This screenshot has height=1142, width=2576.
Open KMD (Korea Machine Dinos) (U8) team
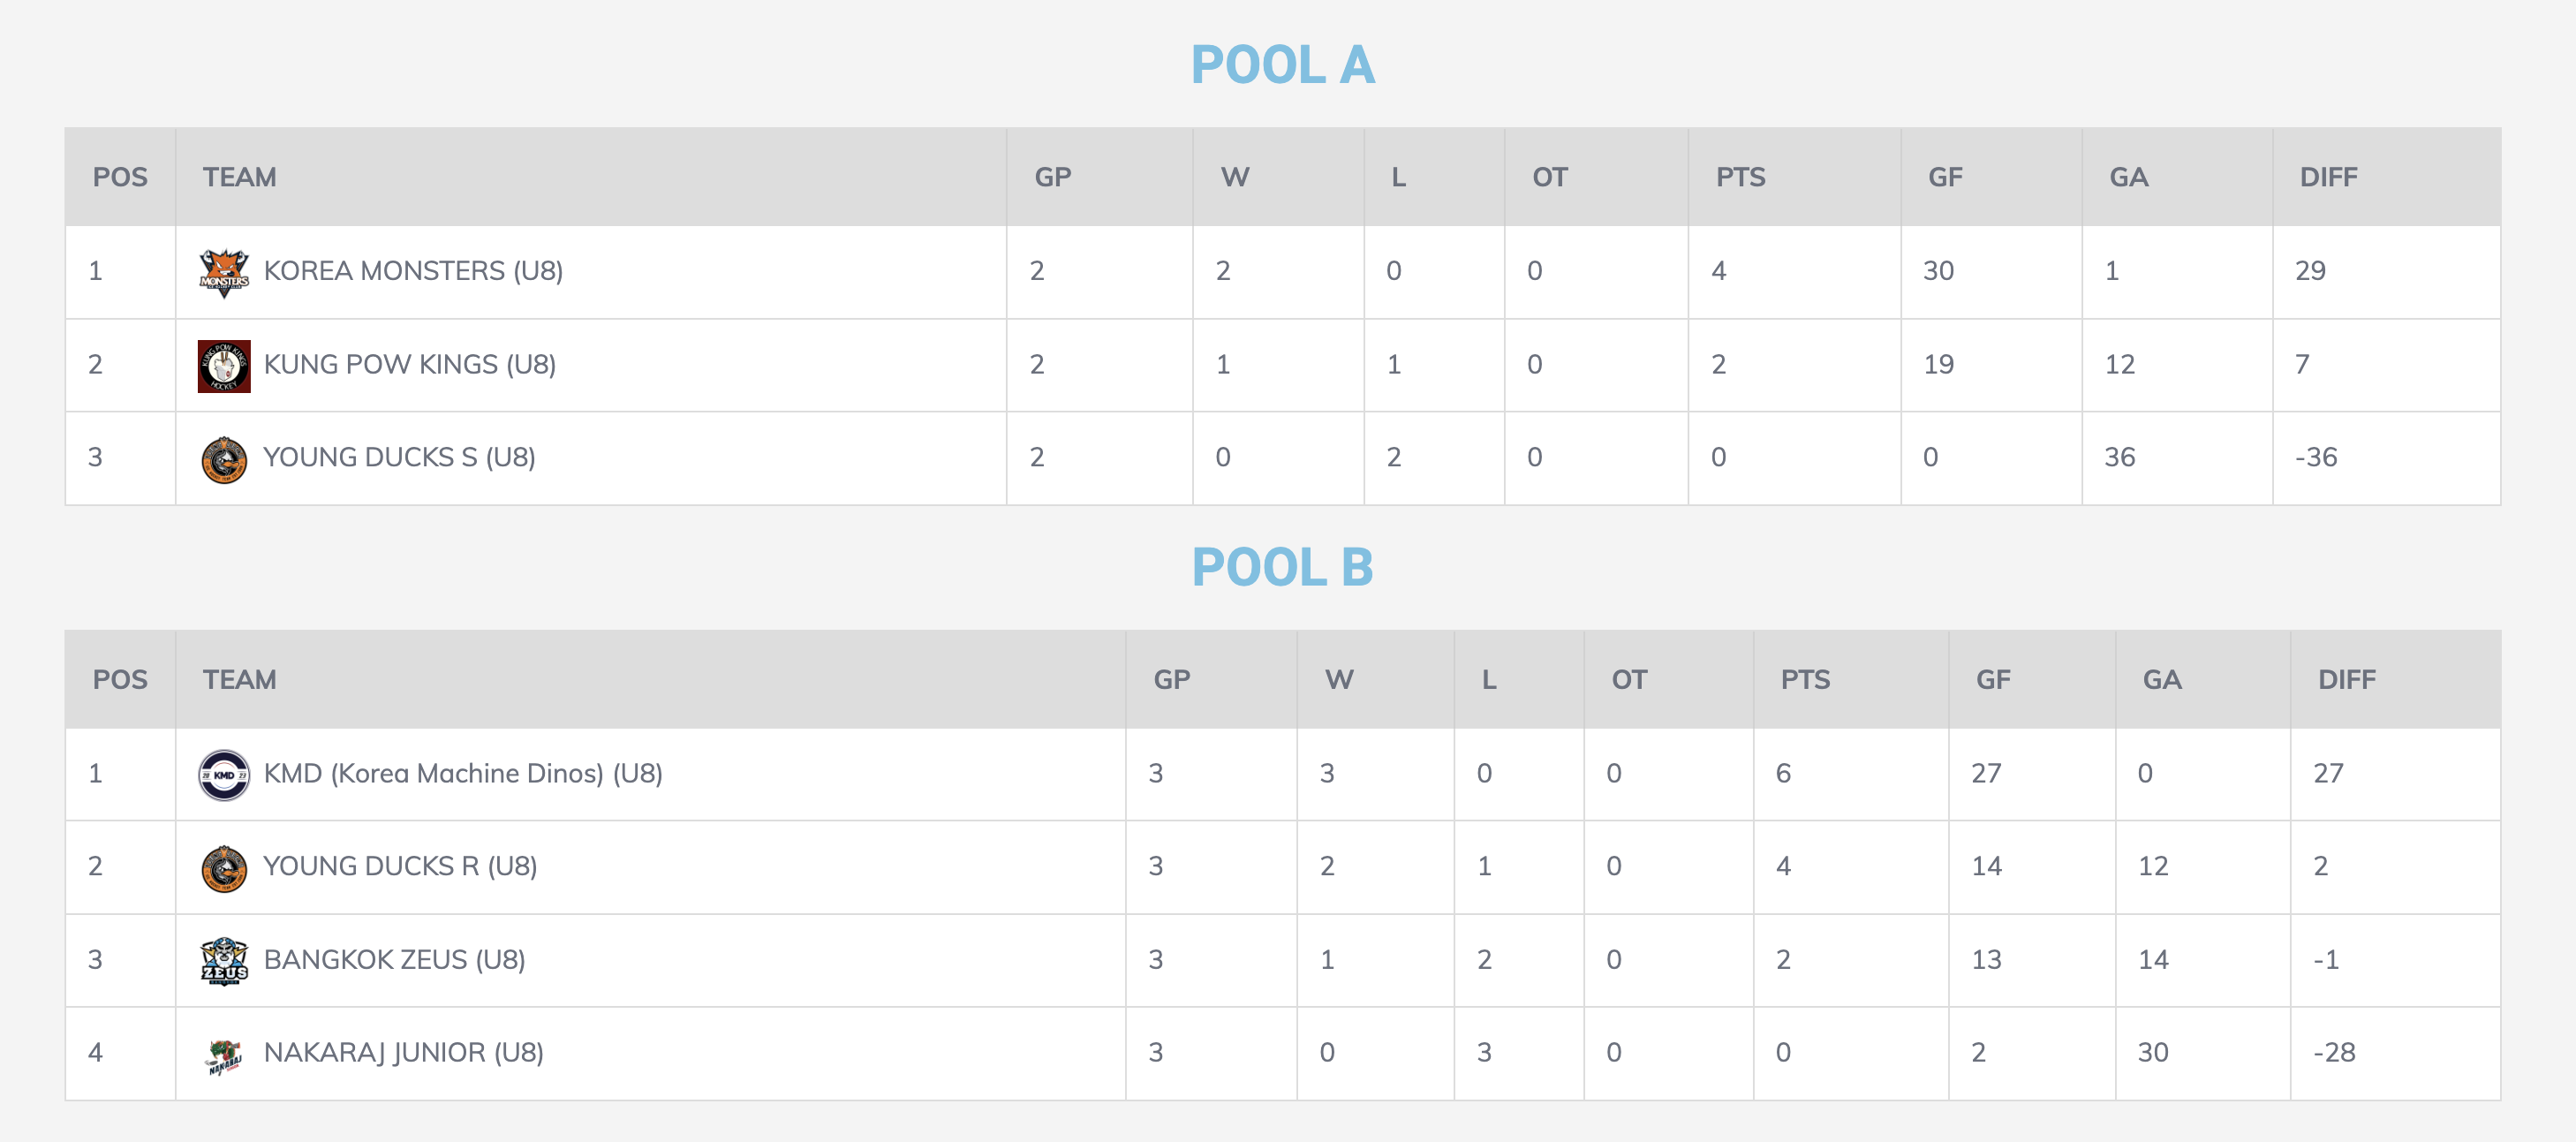coord(463,774)
